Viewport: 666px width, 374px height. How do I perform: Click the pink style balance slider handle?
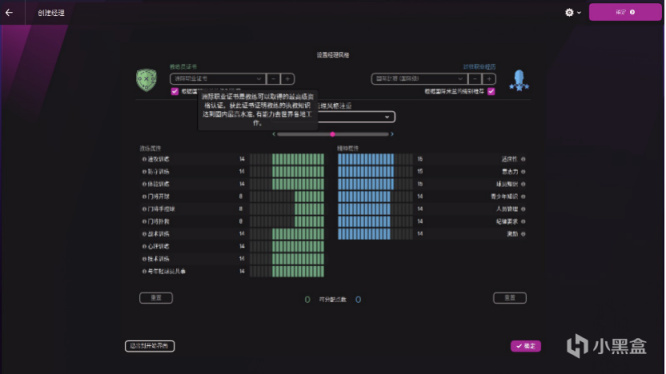tap(333, 134)
